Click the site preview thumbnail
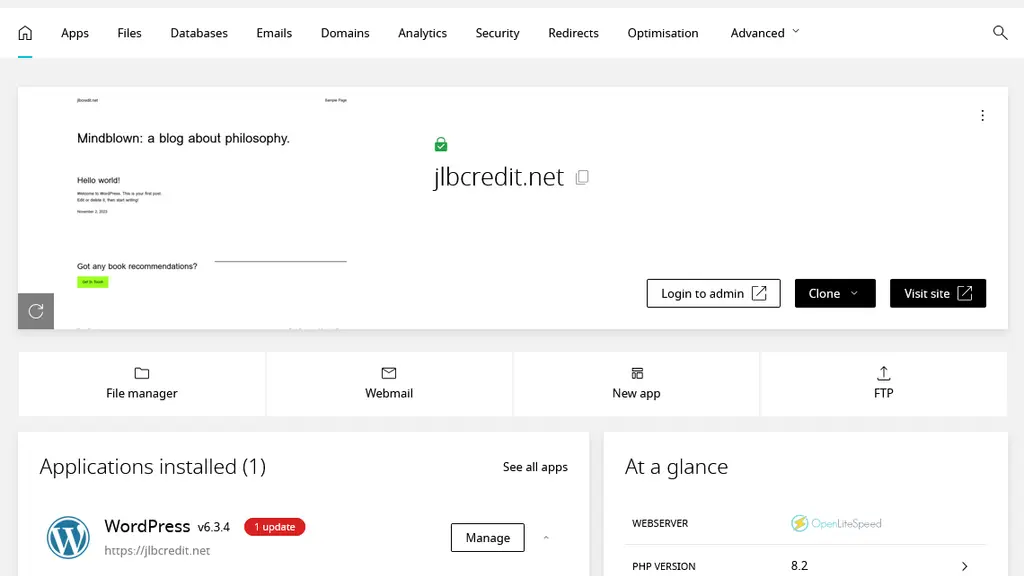 [x=212, y=208]
